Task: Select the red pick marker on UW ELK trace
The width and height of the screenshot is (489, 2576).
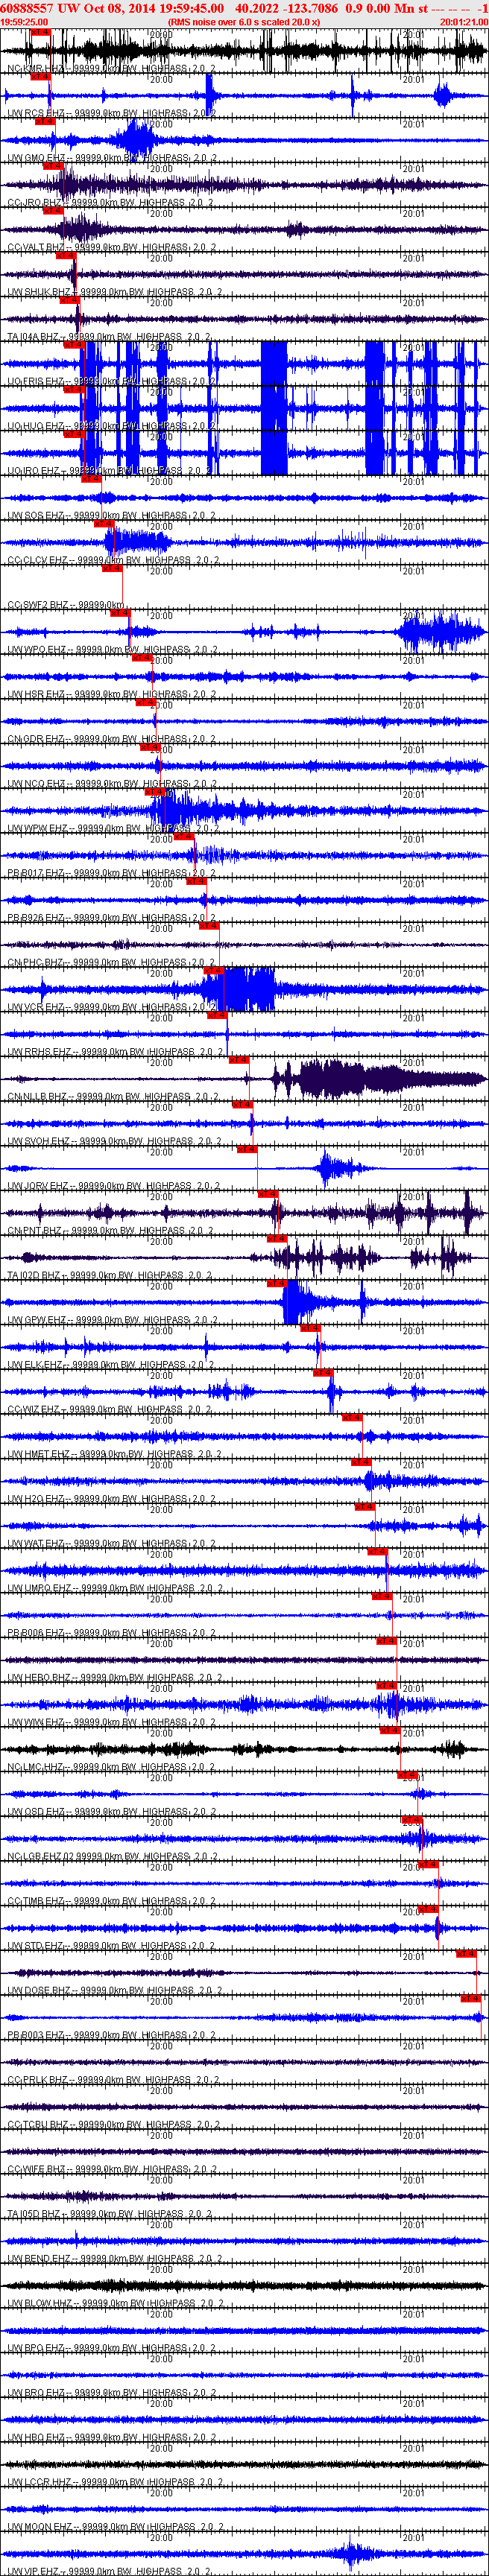Action: 310,1328
